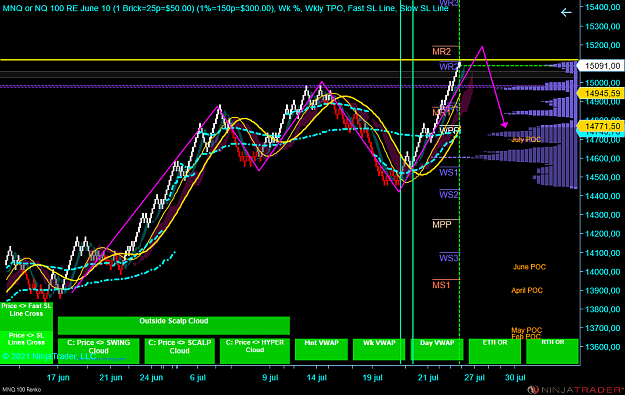Viewport: 625px width, 395px height.
Task: Click the '14 jul' date axis label
Action: coord(316,377)
